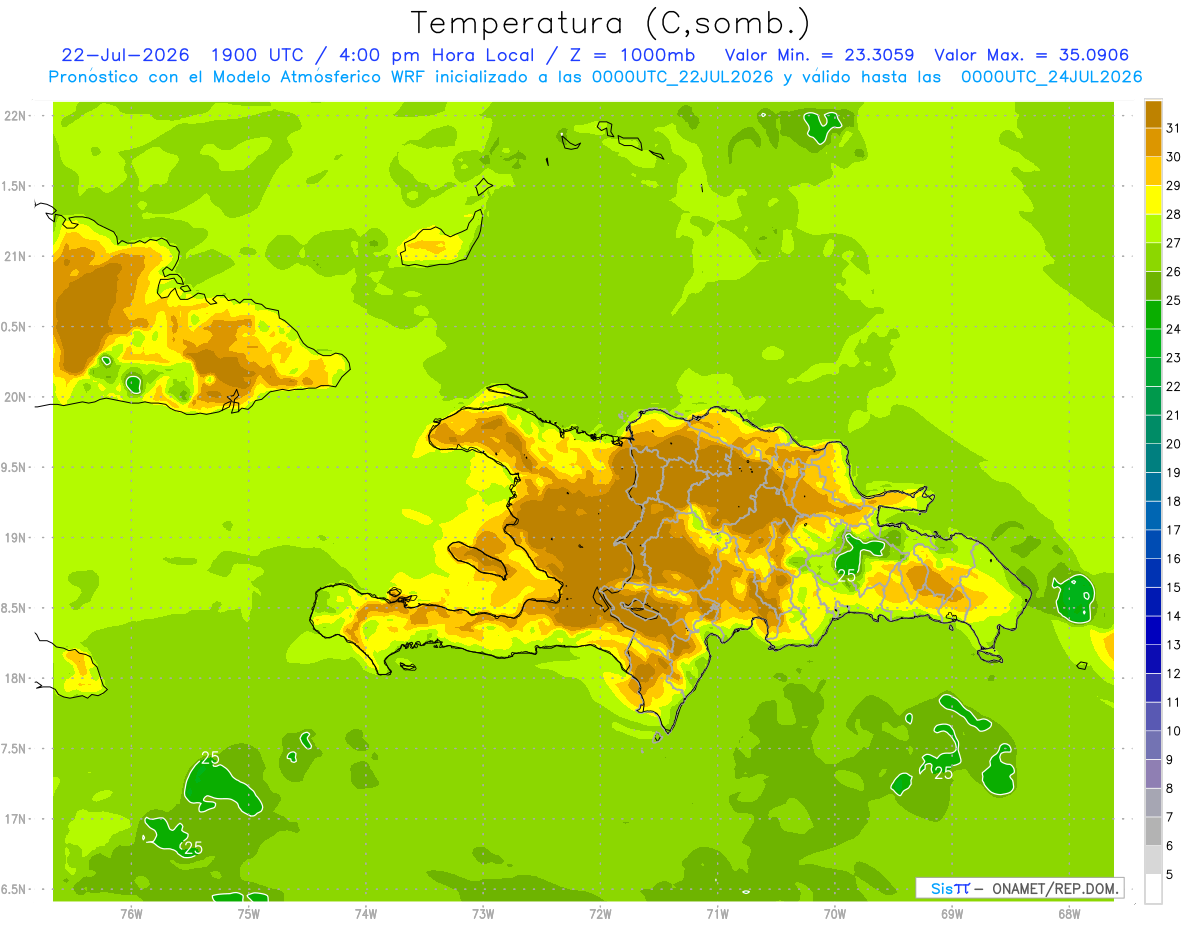
Task: Select the "Z = 1000mb" level text
Action: pyautogui.click(x=634, y=55)
